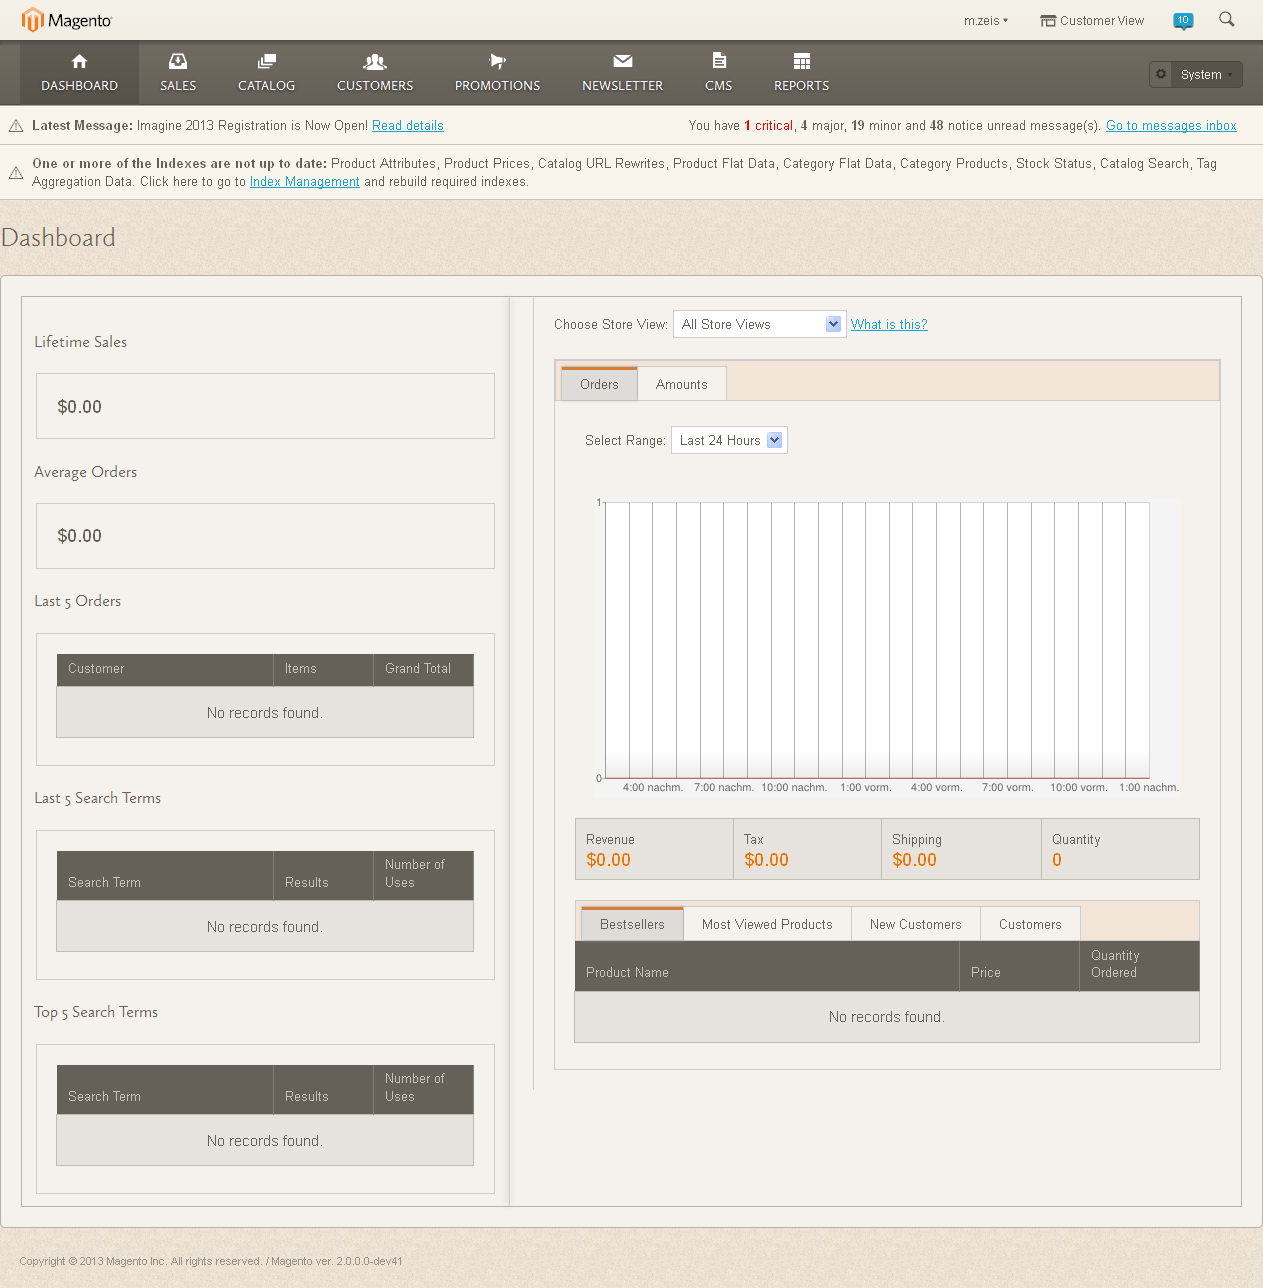The width and height of the screenshot is (1263, 1288).
Task: Click the Last 5 Orders heading
Action: (78, 601)
